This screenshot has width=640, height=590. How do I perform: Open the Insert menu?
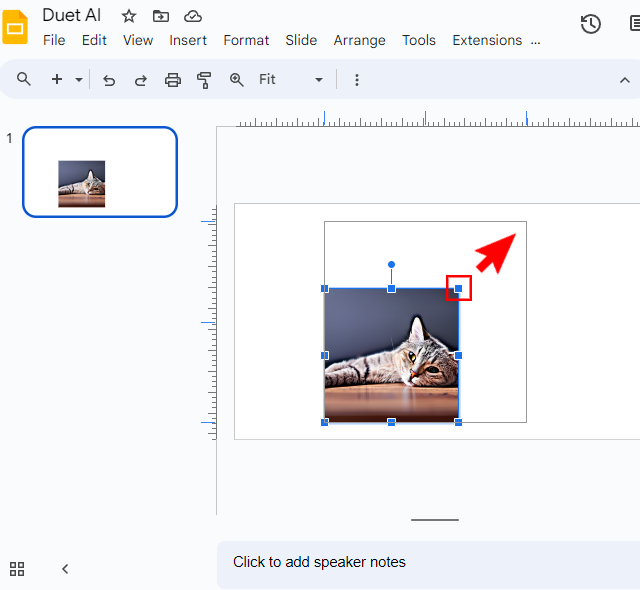188,40
